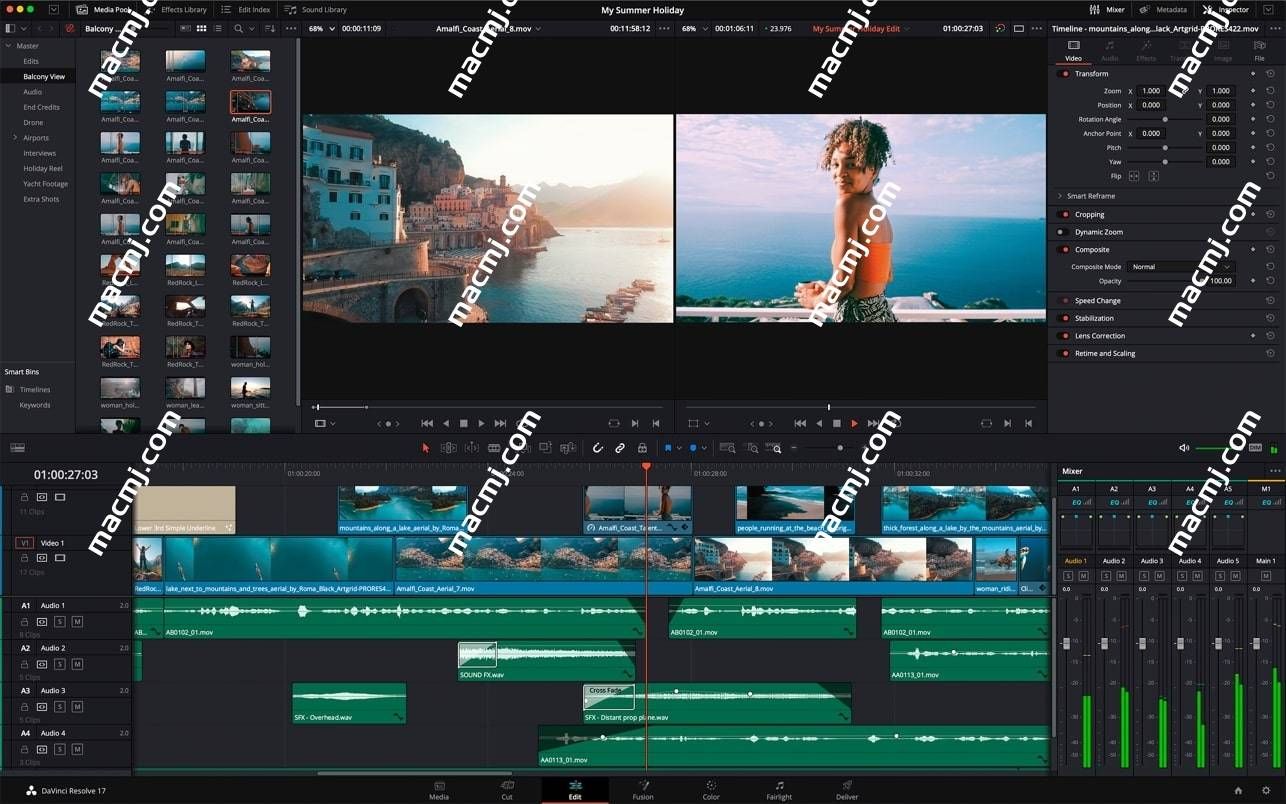Image resolution: width=1286 pixels, height=804 pixels.
Task: Toggle the Stabilization switch
Action: pyautogui.click(x=1064, y=318)
